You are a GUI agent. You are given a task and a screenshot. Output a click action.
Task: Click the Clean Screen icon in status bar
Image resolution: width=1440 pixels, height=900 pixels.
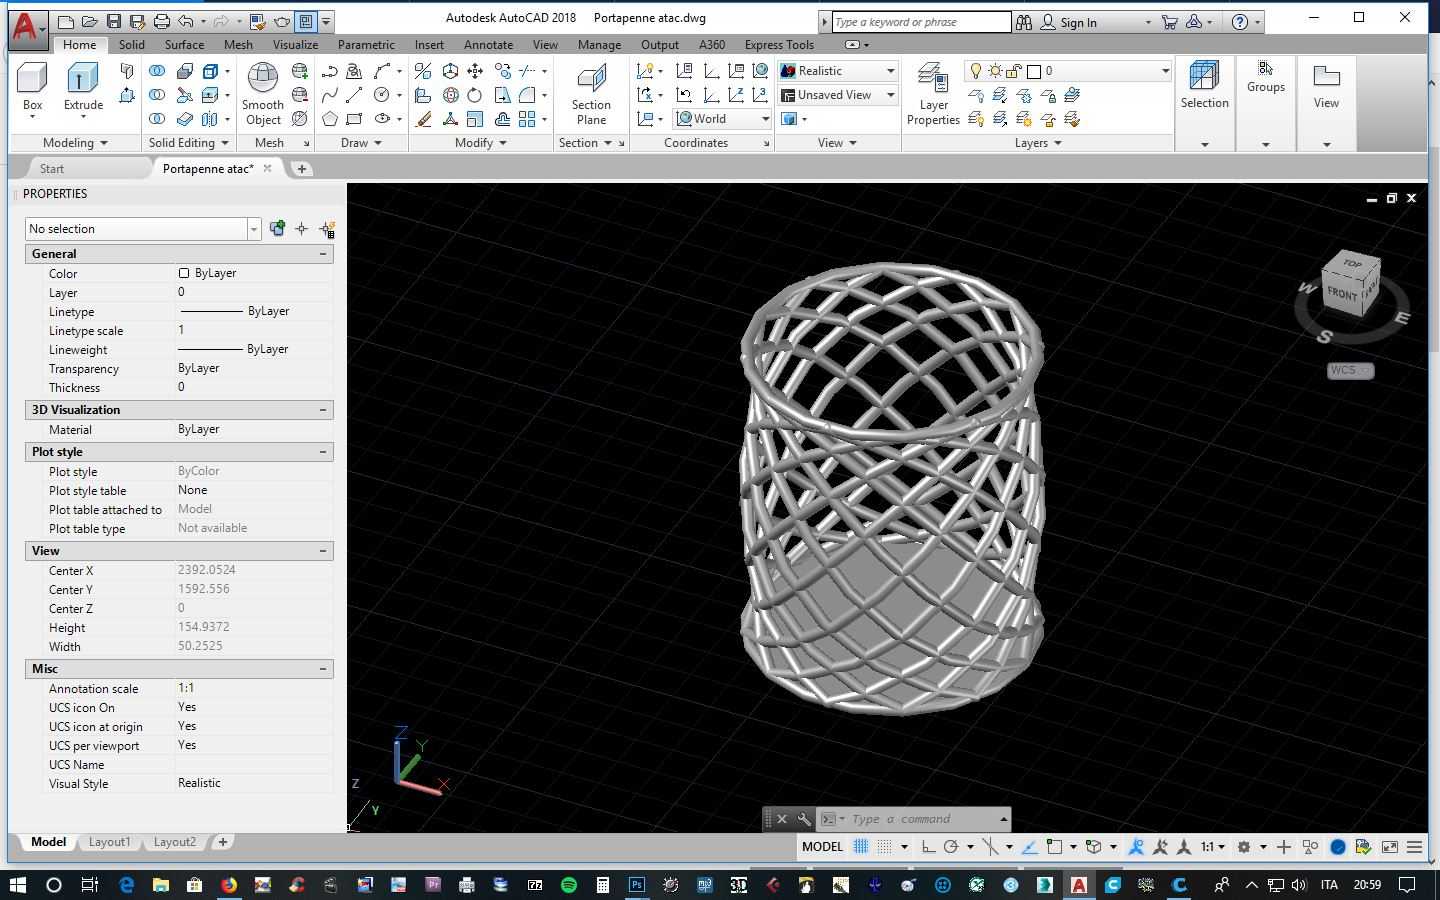click(1390, 847)
